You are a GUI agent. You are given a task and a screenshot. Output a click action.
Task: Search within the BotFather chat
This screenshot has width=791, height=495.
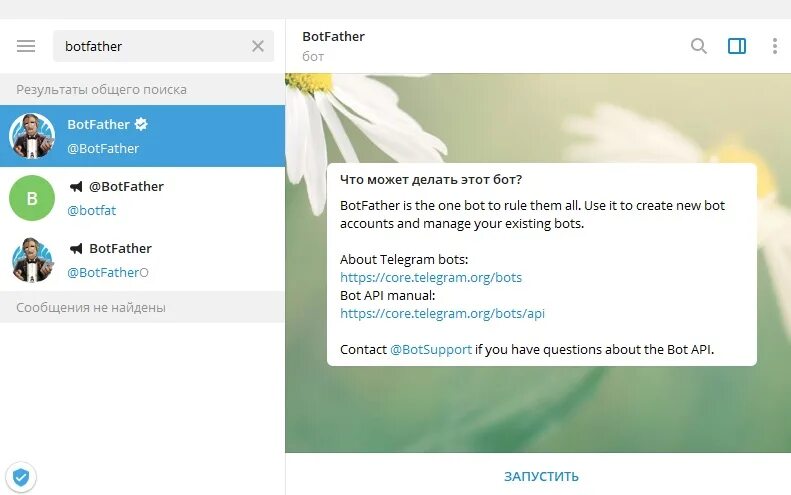[699, 46]
